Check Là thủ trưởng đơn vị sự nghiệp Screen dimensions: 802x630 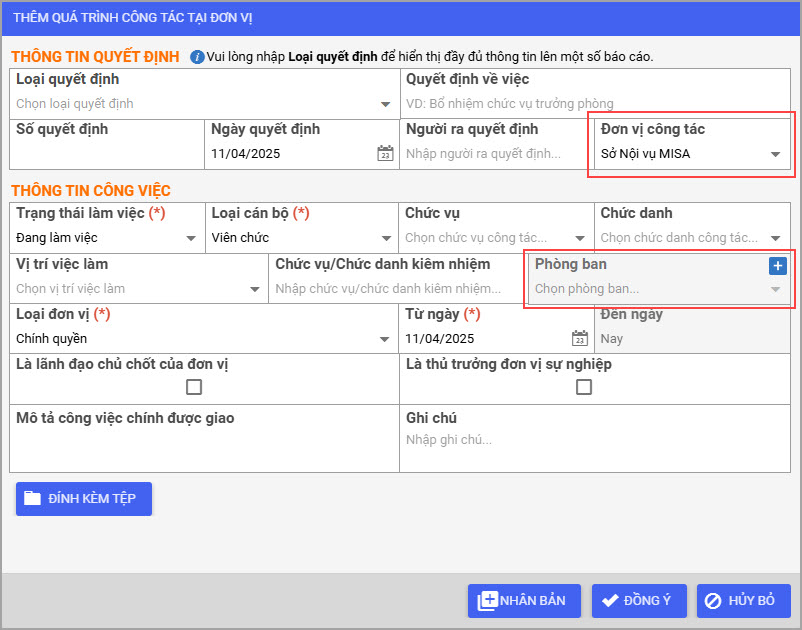coord(584,387)
